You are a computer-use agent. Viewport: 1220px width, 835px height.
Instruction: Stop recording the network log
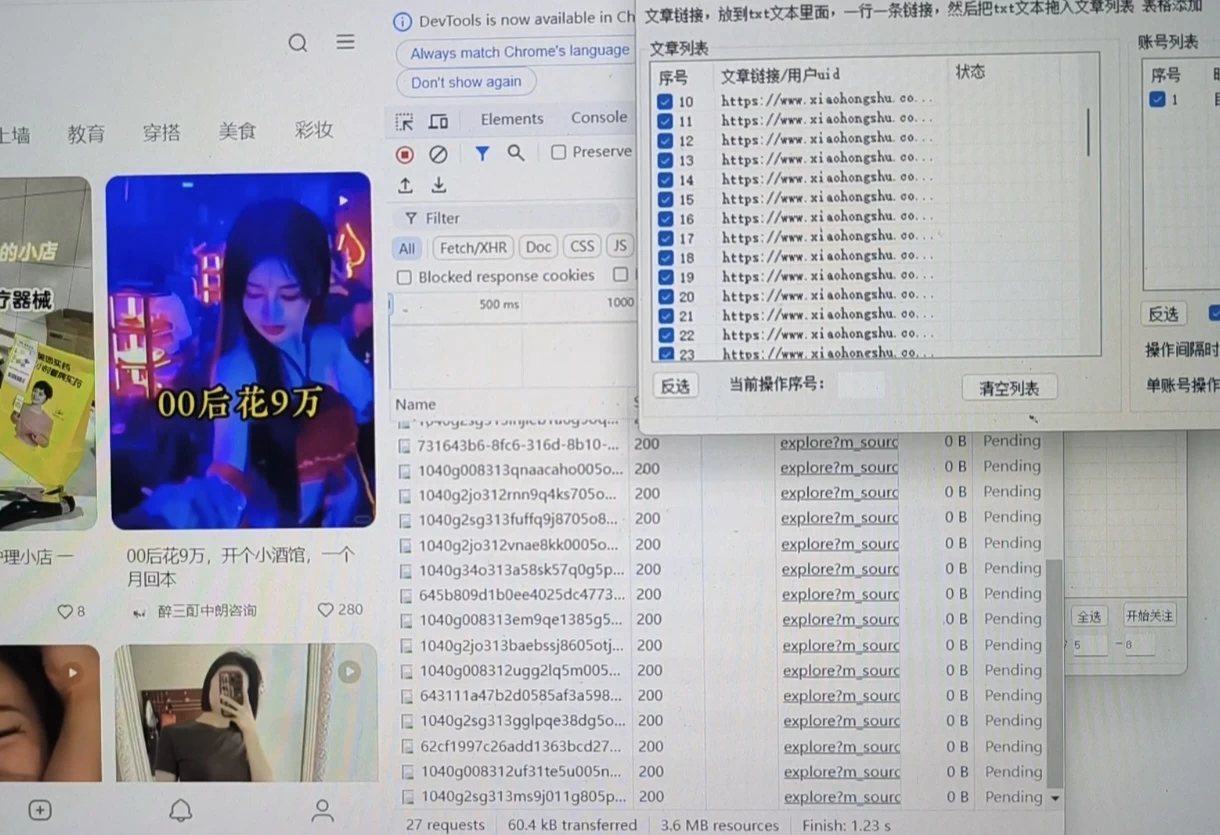point(404,153)
